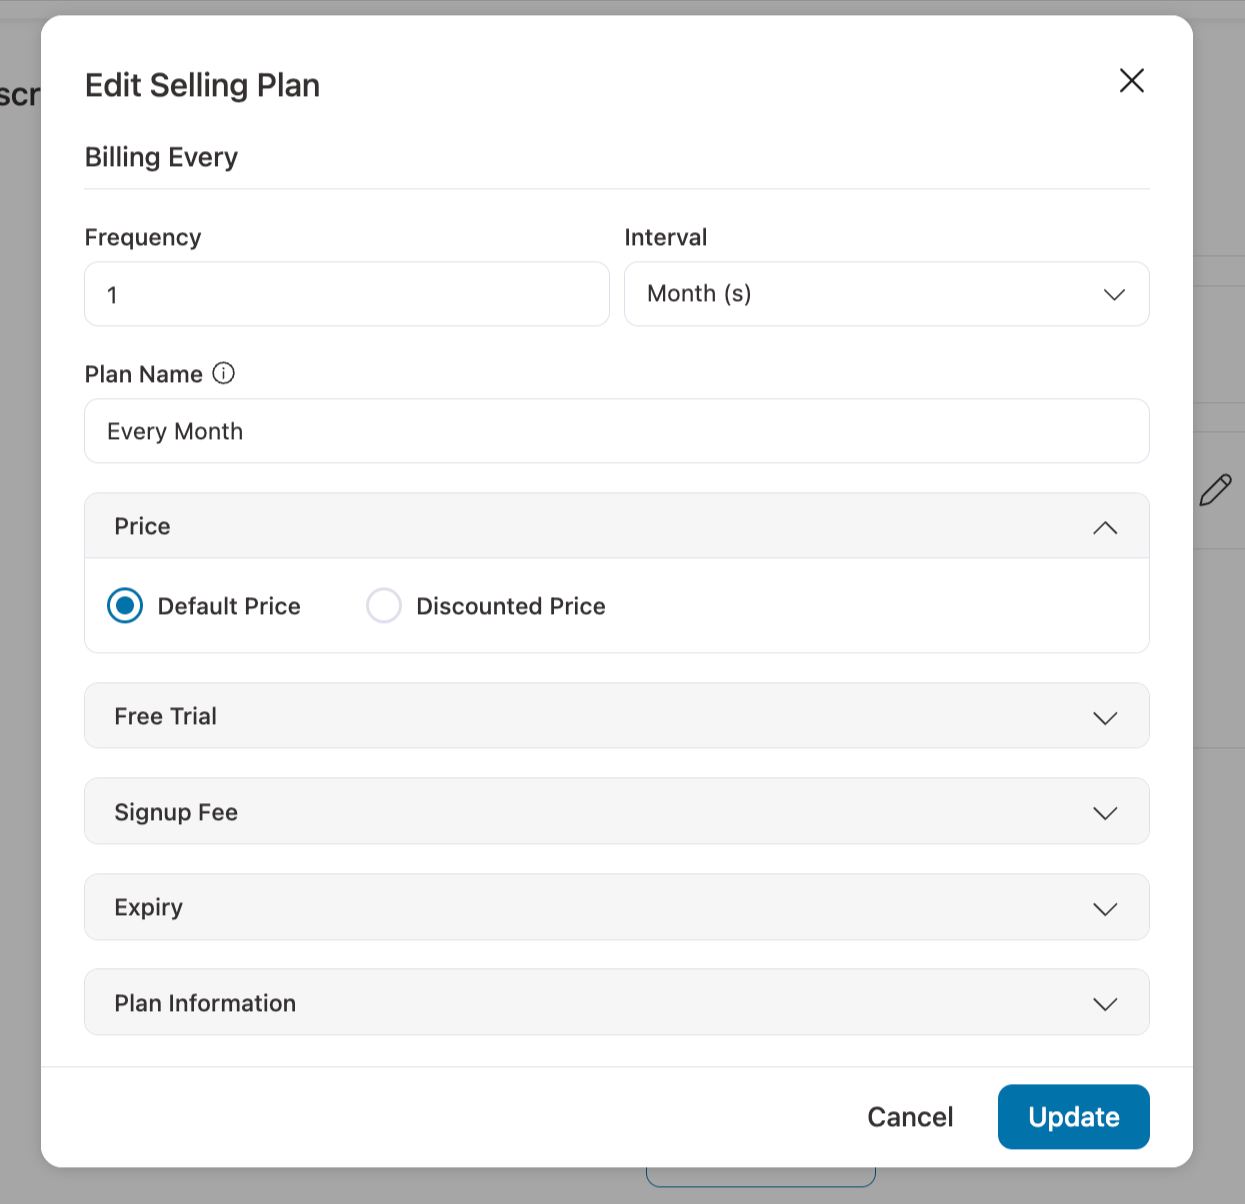Click the upward chevron on the Price section
The image size is (1245, 1204).
pyautogui.click(x=1105, y=527)
